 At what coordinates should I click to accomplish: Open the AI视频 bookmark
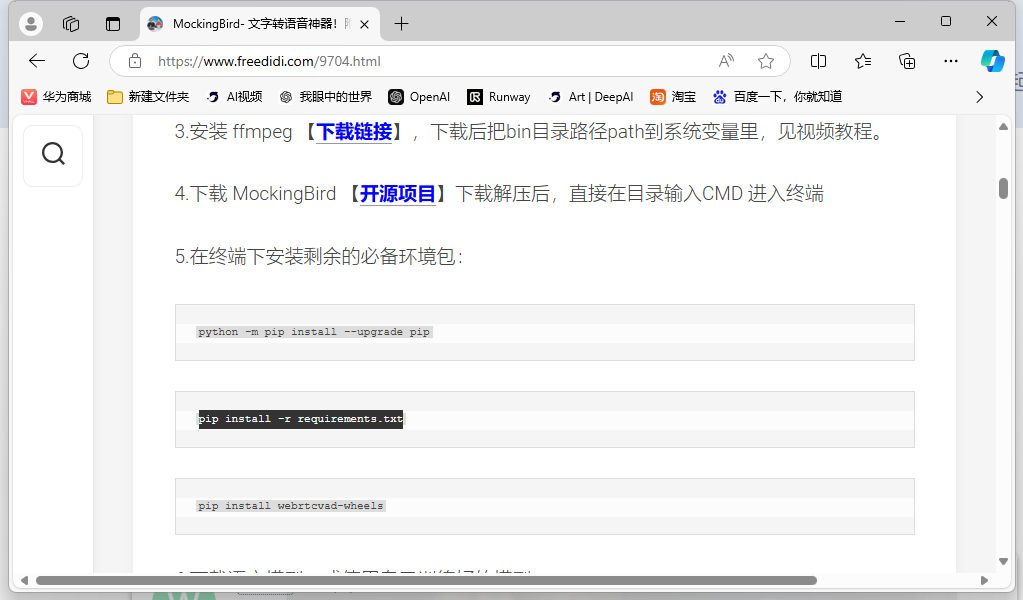234,97
